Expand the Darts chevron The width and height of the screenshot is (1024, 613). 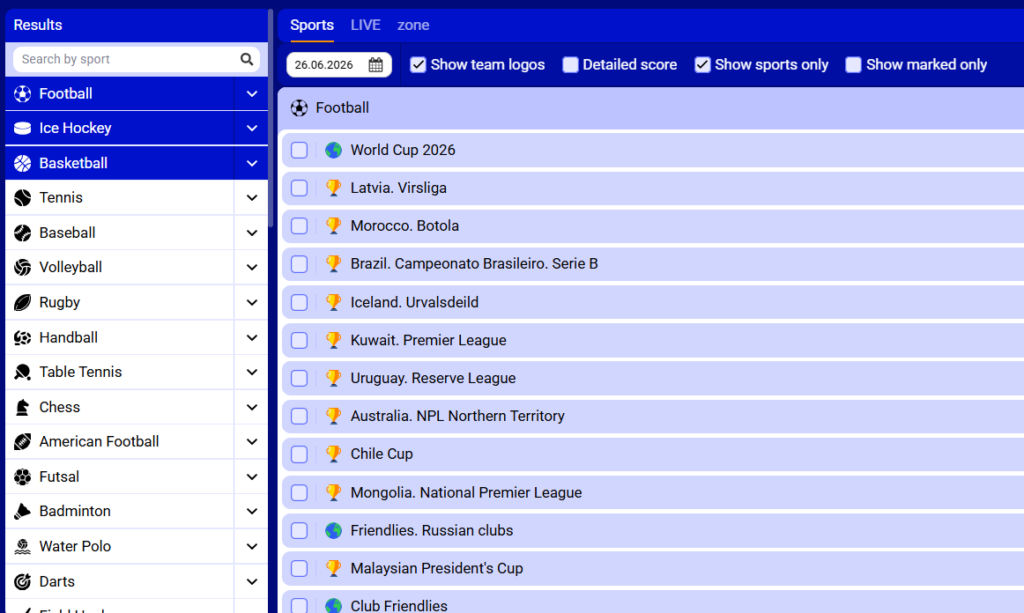pos(251,582)
